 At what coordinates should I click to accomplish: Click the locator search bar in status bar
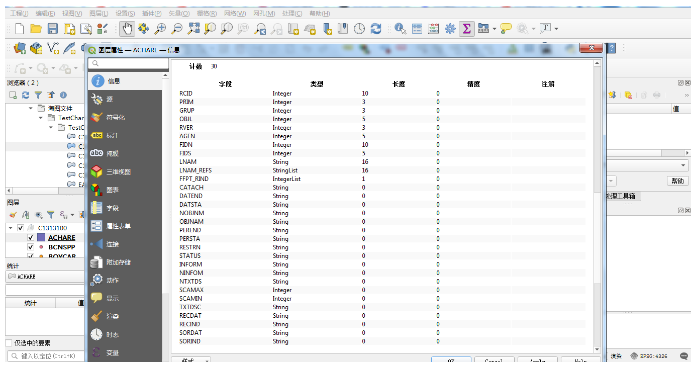45,356
